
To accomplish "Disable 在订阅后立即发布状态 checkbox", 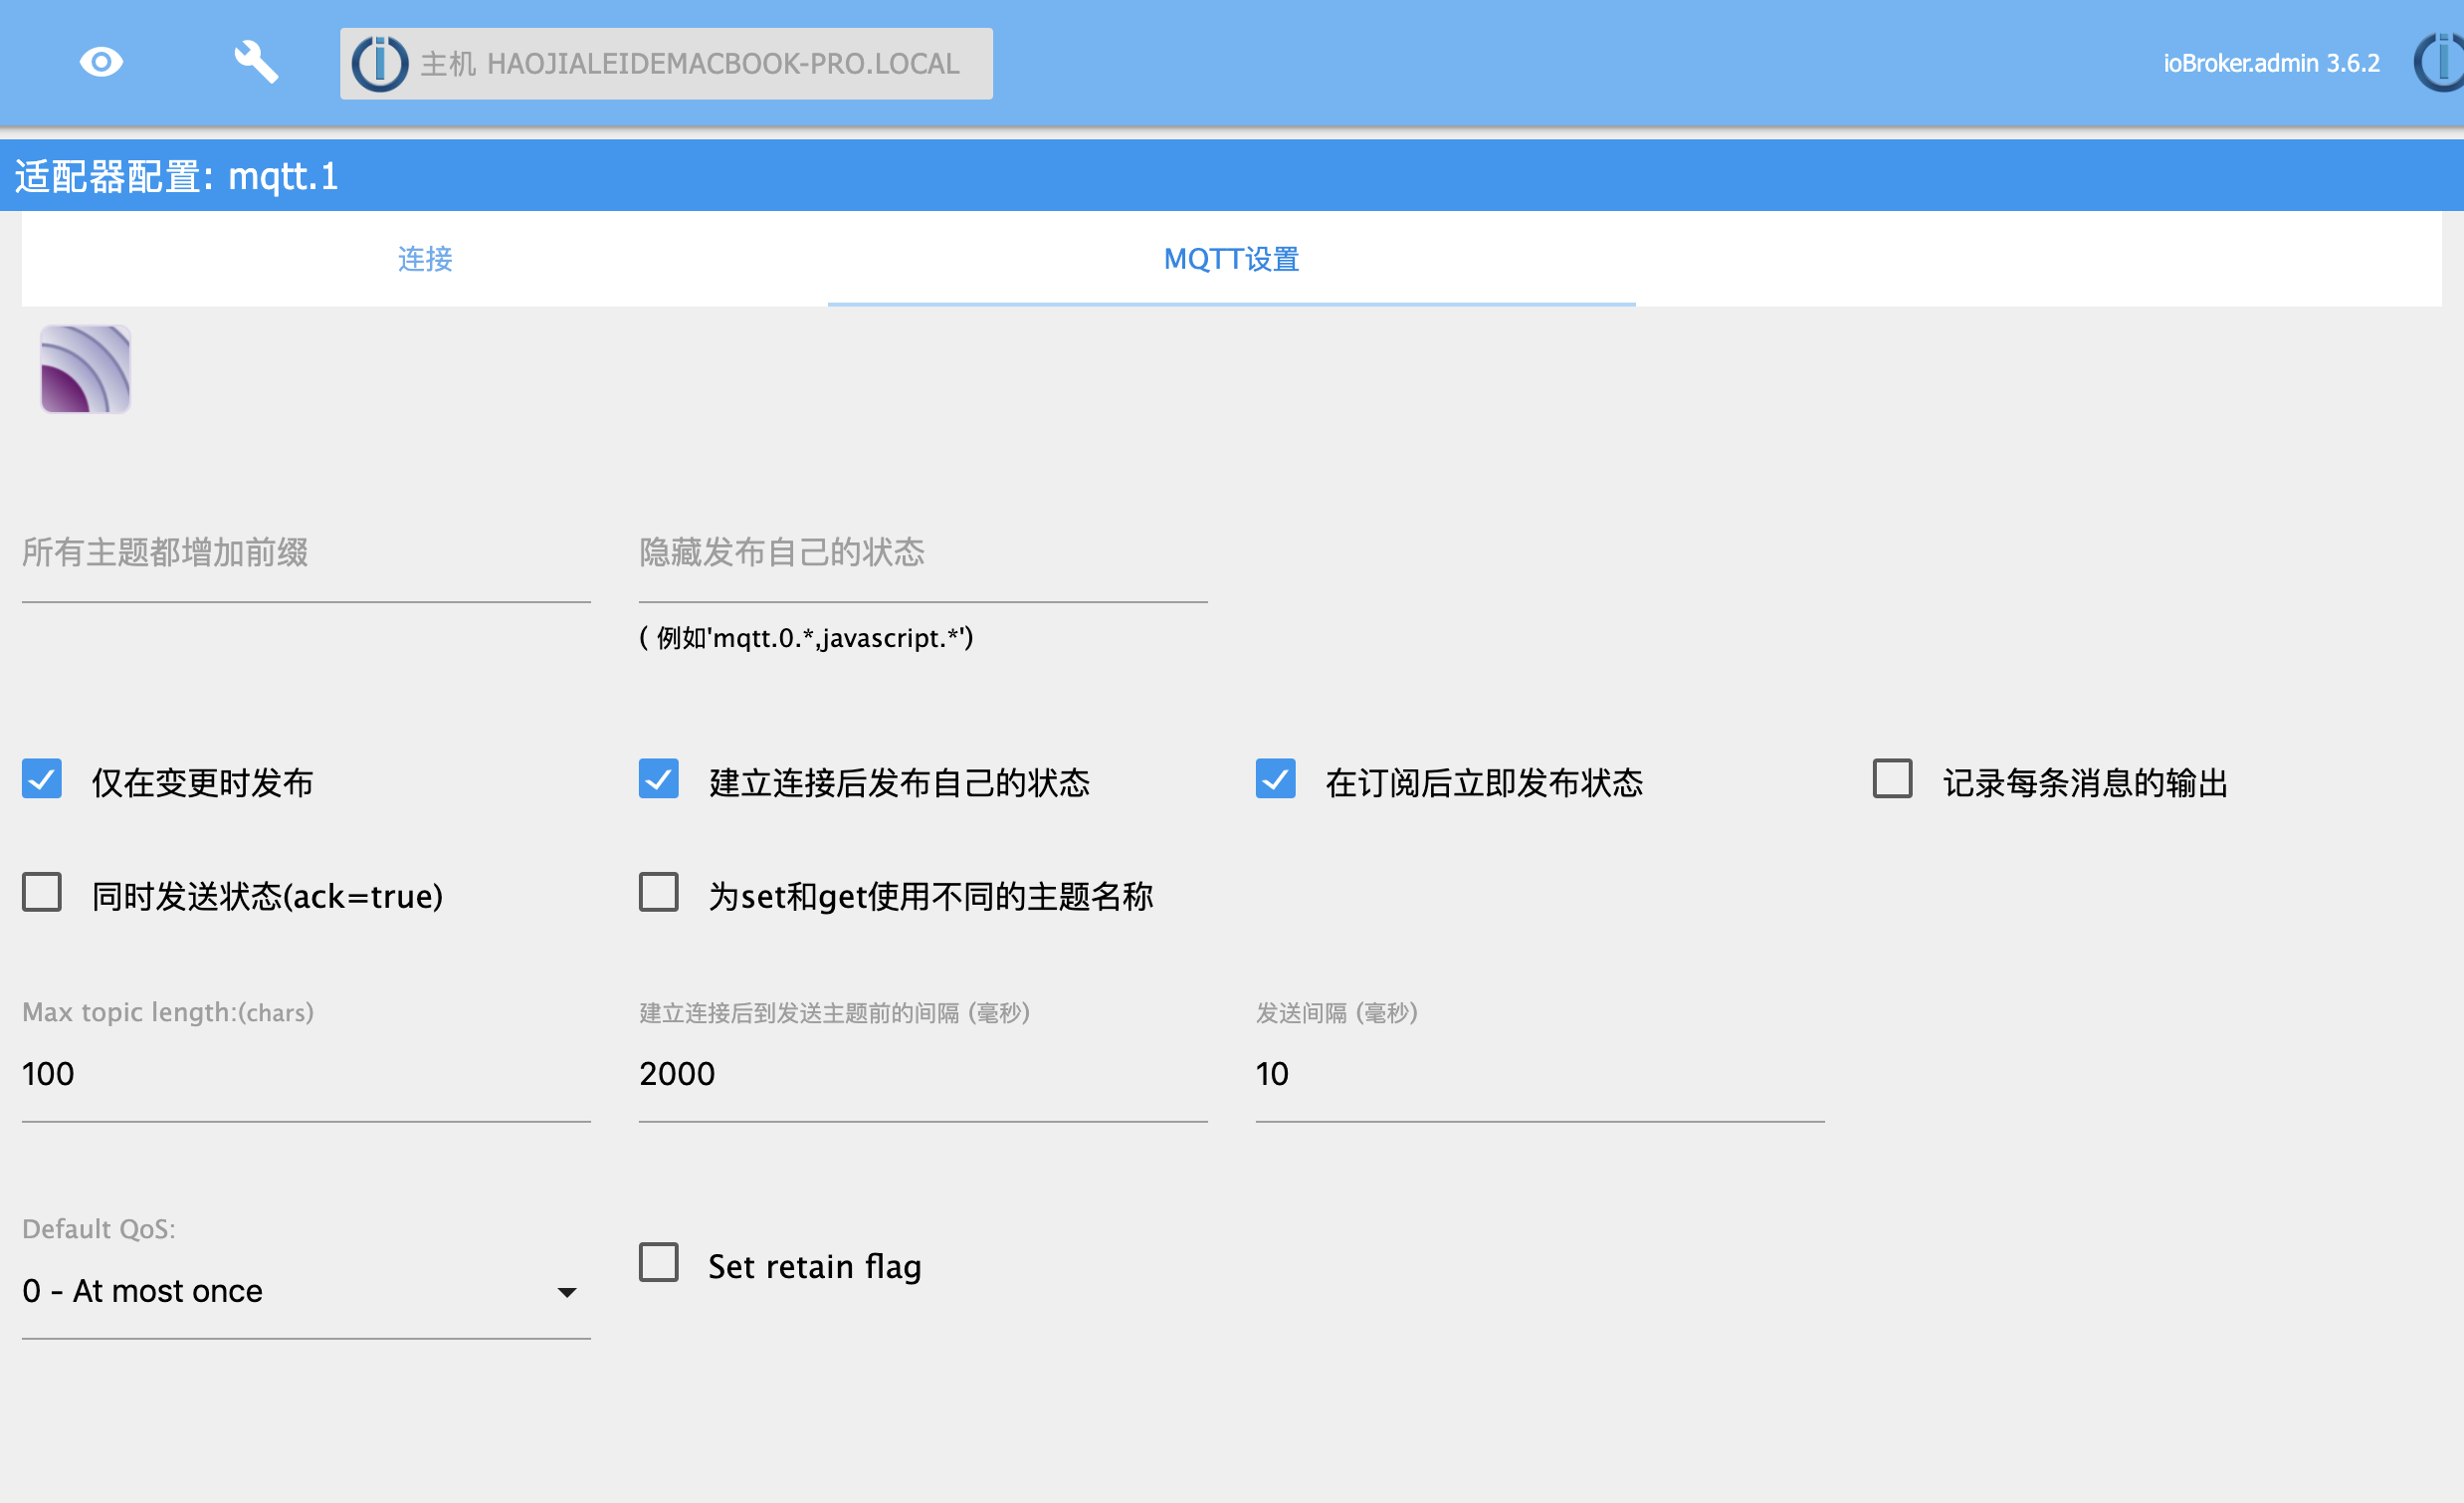I will point(1275,779).
